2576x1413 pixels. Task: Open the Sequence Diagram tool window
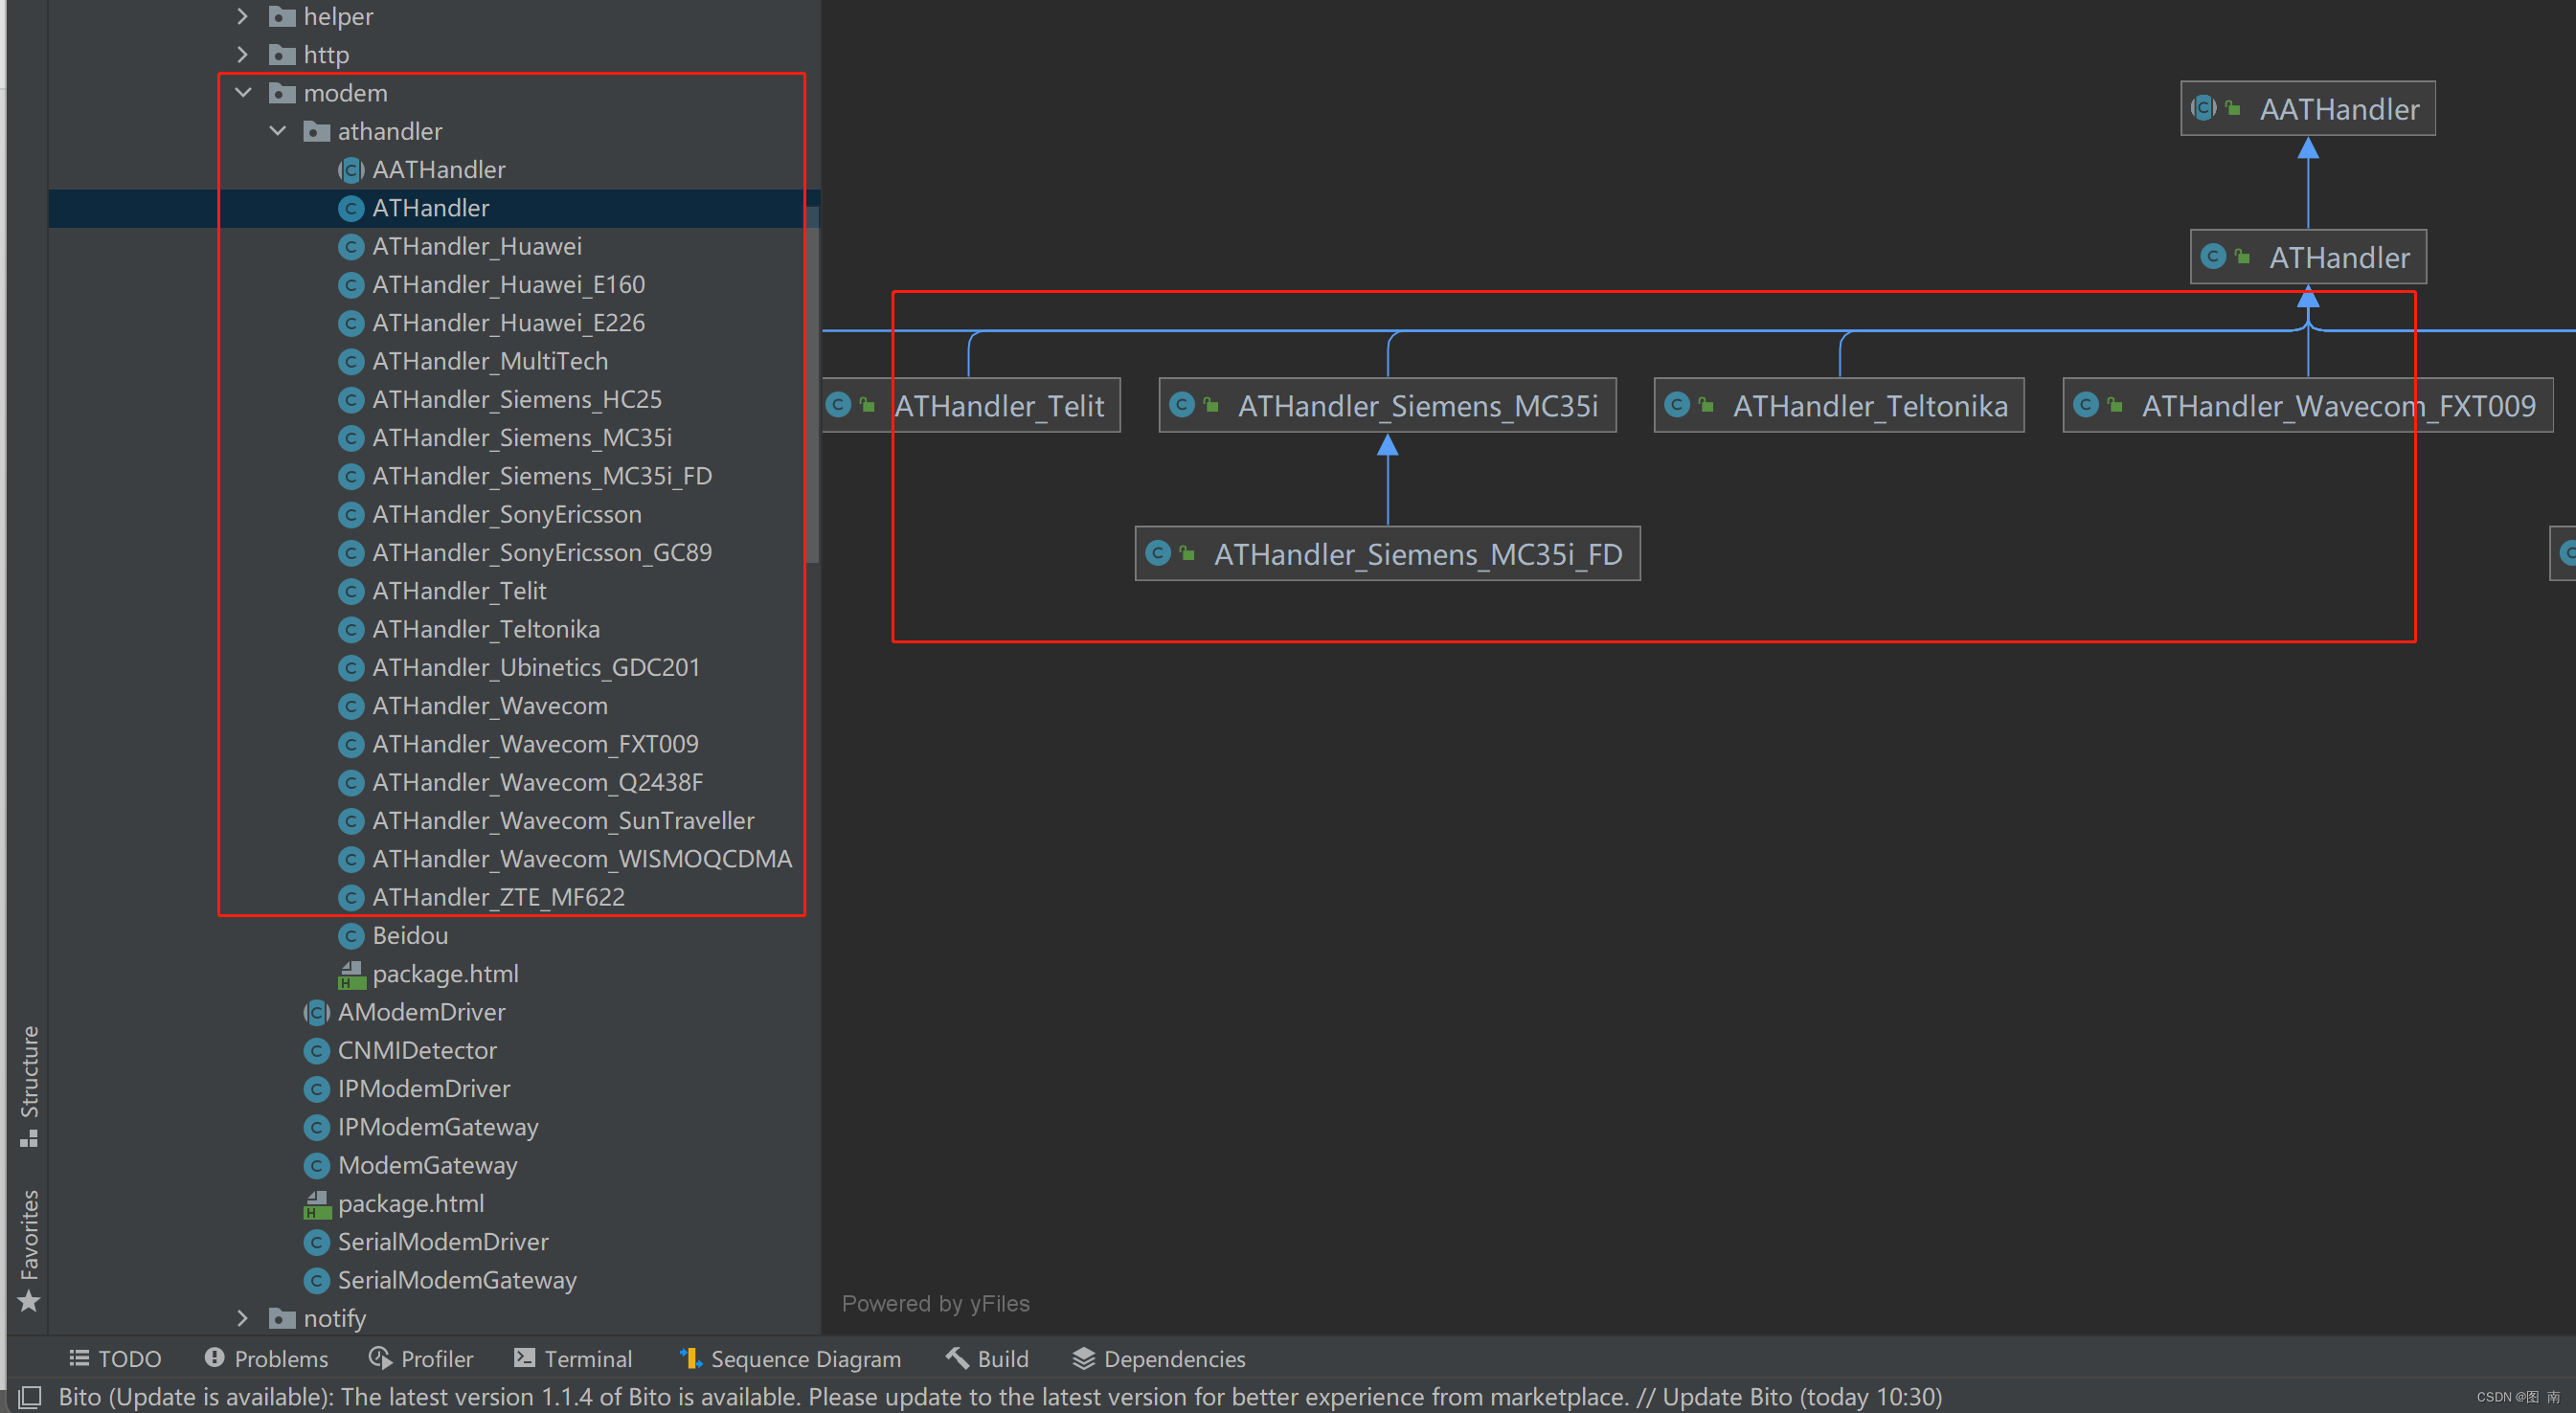(x=790, y=1358)
